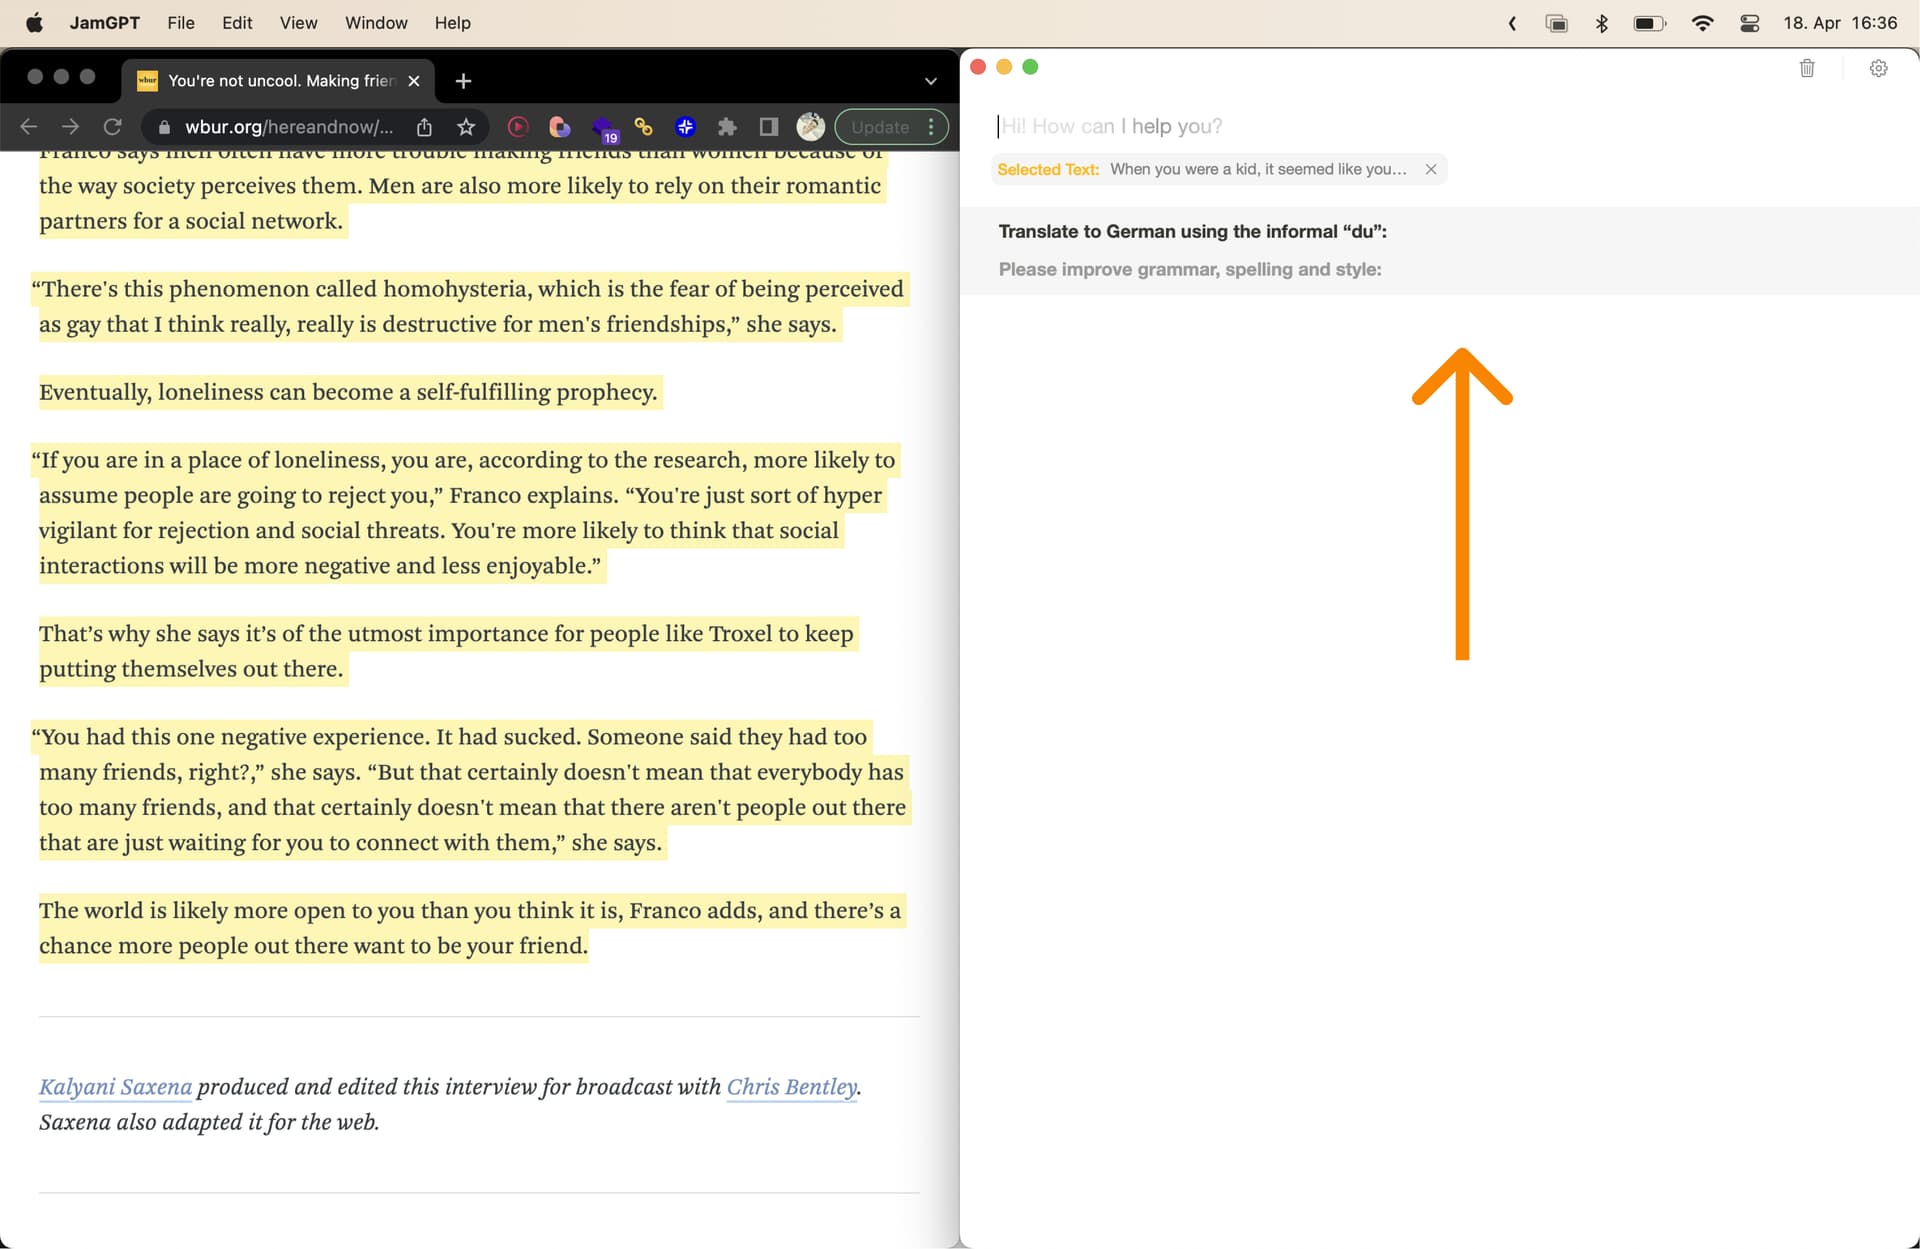Click the share icon in the address bar
1920x1249 pixels.
[424, 127]
